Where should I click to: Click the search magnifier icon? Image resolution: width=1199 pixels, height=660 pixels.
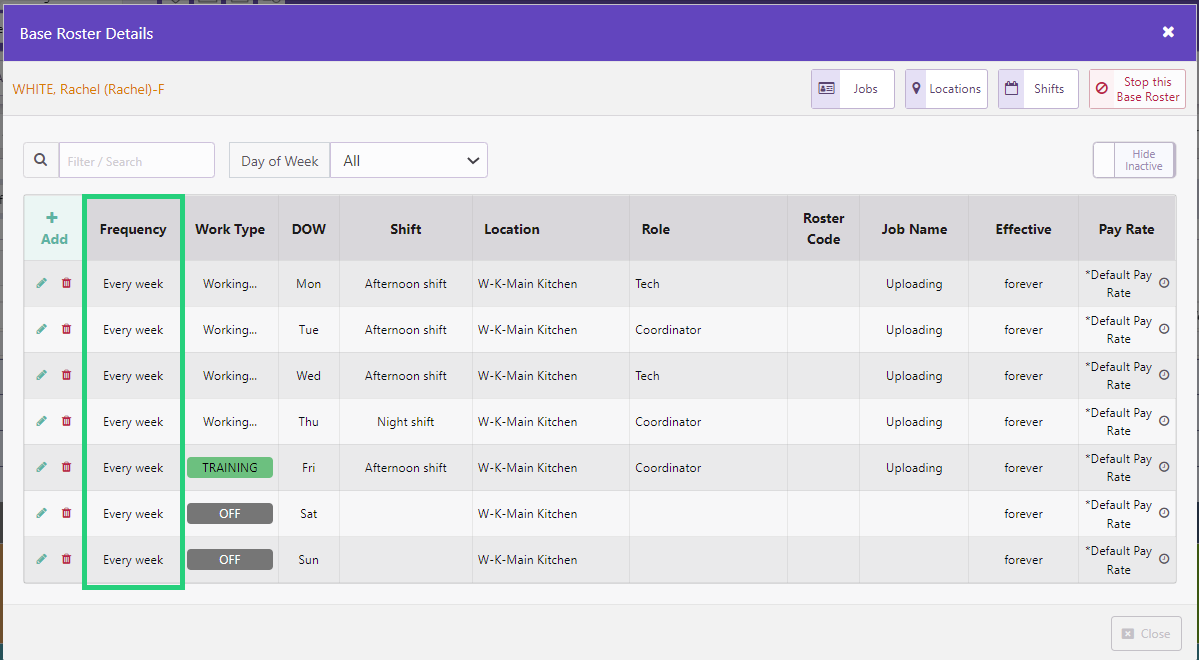(41, 159)
